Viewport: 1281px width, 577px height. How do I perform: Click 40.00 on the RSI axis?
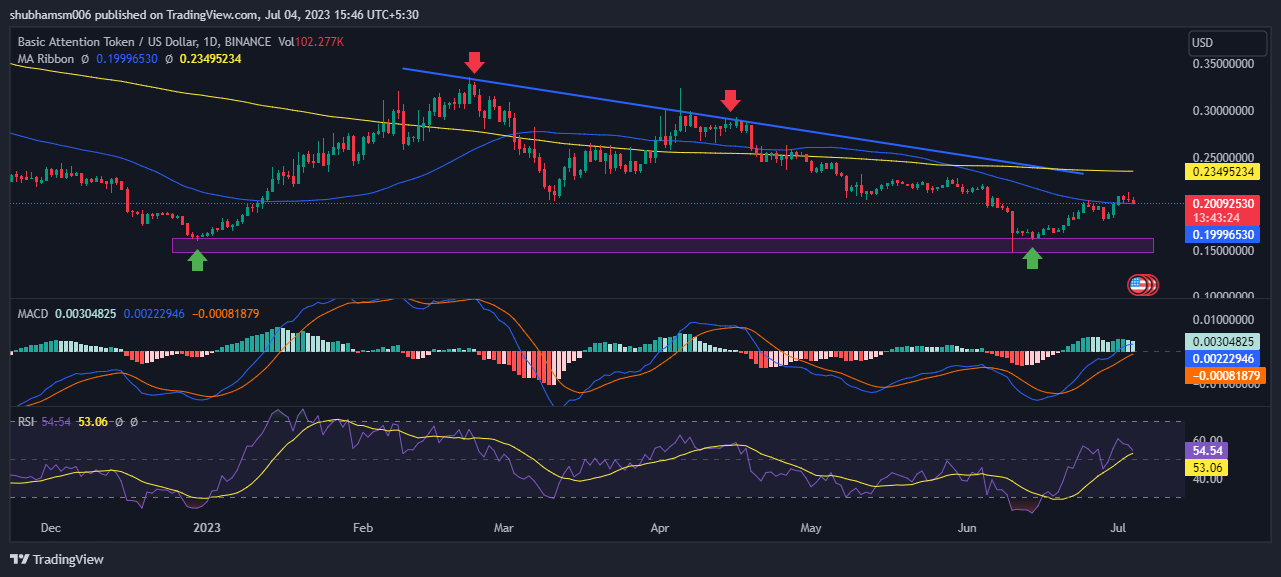(x=1208, y=479)
